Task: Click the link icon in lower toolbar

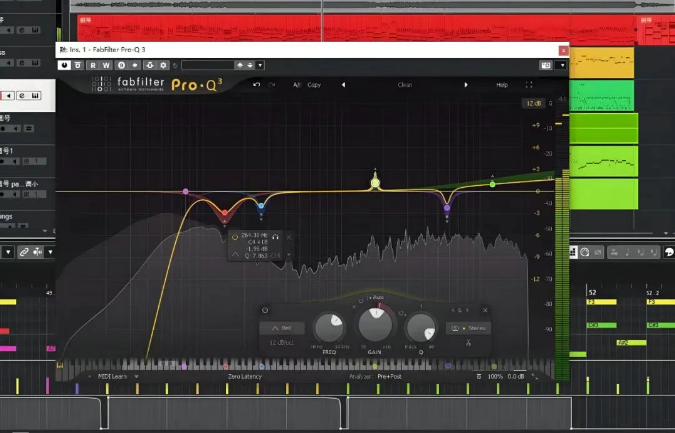Action: (24, 252)
